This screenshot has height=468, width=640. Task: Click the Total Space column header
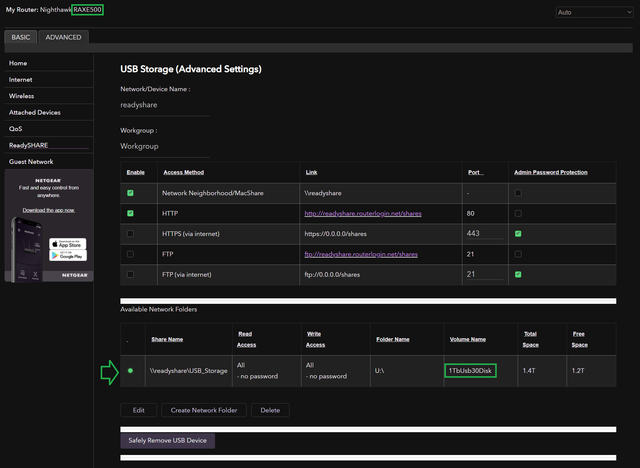(531, 339)
